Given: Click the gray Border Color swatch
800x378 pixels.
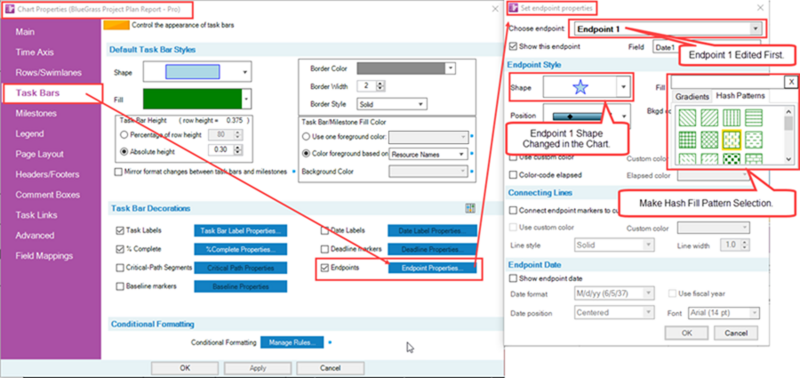Looking at the screenshot, I should 401,68.
